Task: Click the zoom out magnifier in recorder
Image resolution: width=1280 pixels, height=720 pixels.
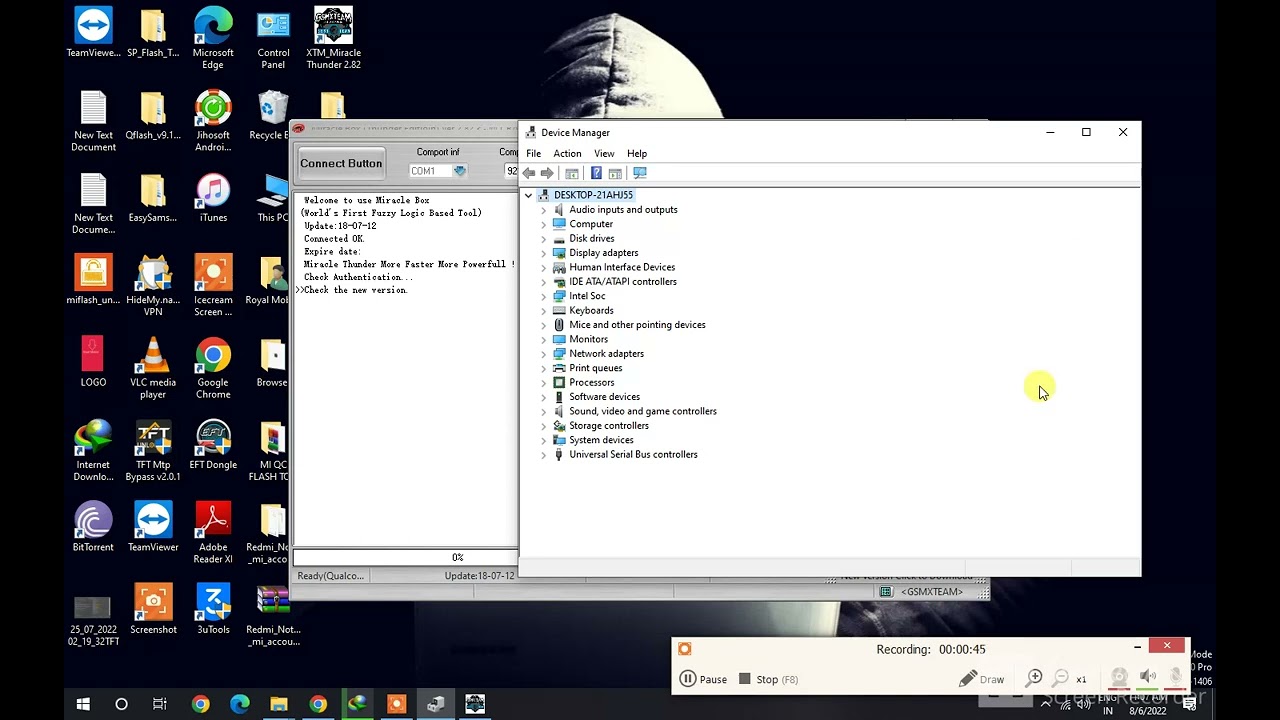Action: point(1061,679)
